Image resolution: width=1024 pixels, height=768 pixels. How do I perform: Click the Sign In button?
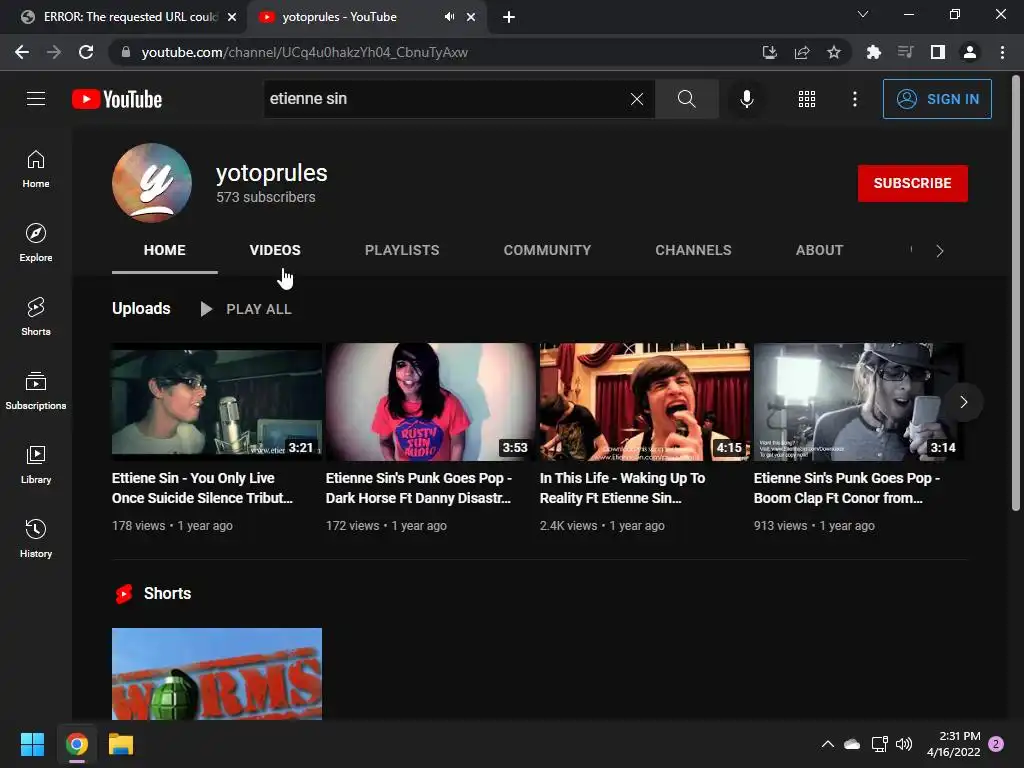pyautogui.click(x=937, y=99)
